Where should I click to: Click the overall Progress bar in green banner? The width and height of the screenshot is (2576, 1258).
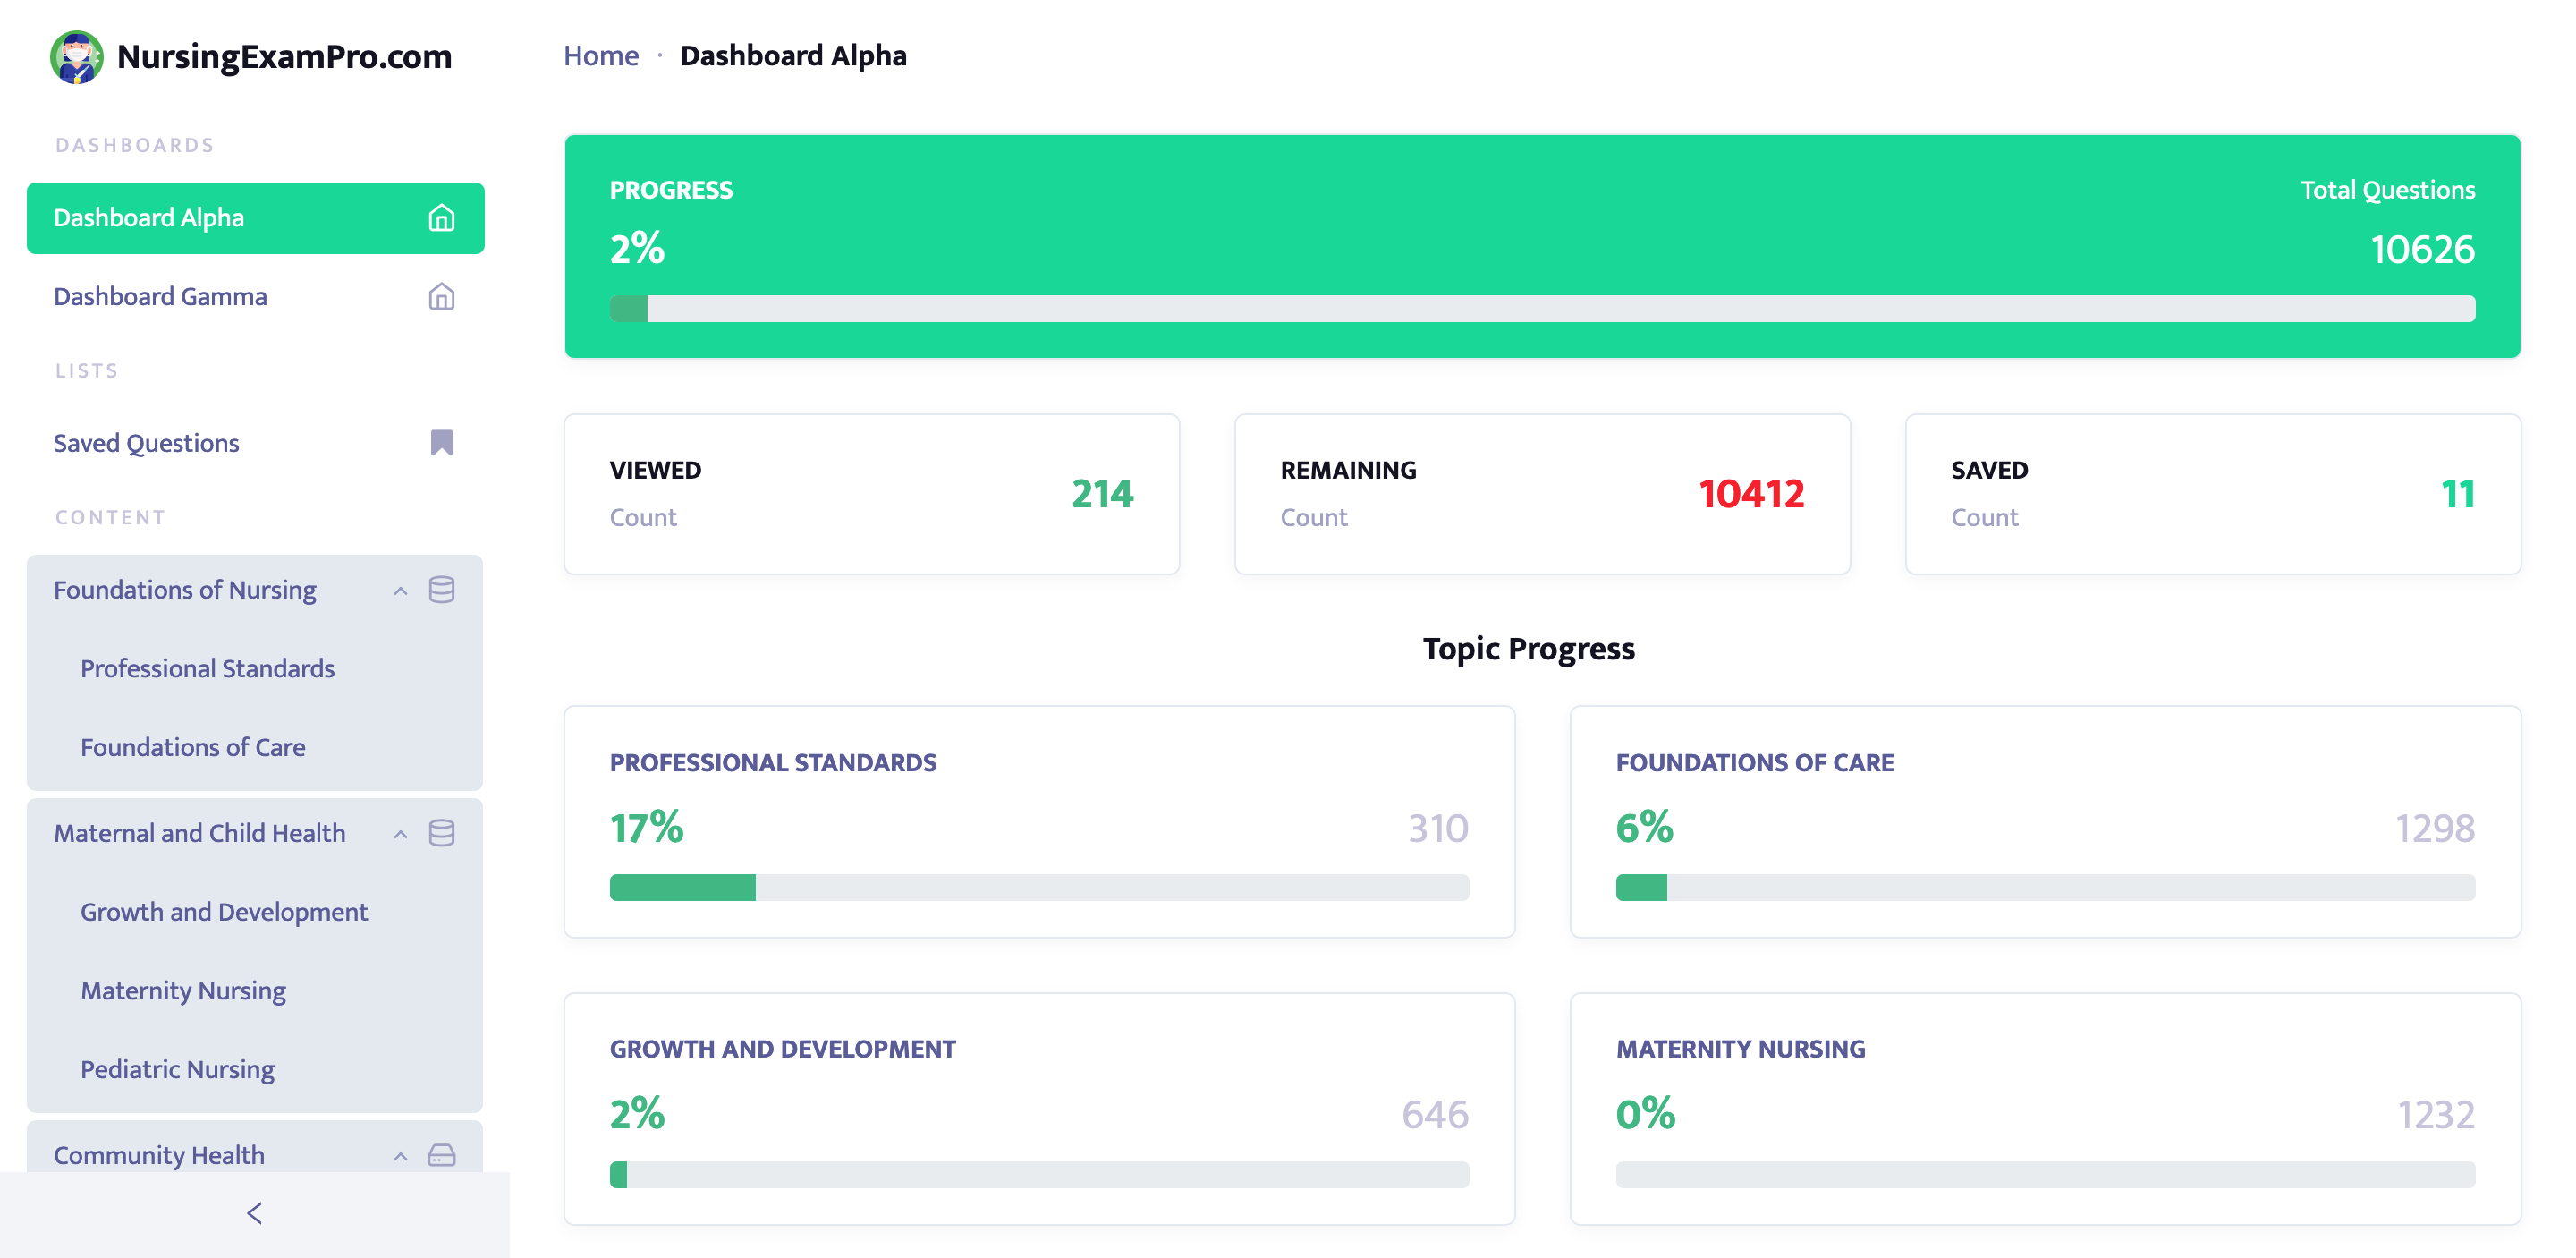click(x=1541, y=308)
